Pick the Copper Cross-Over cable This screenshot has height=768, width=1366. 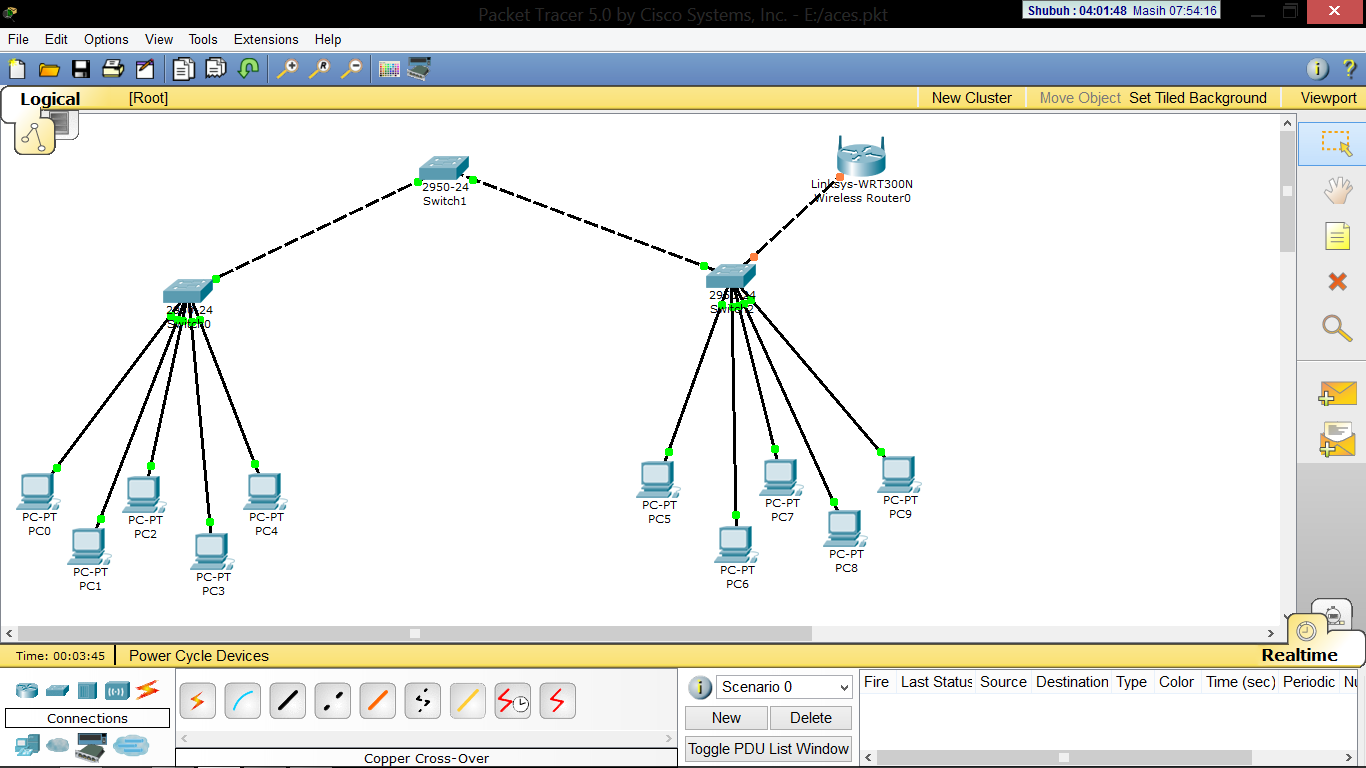(x=332, y=701)
